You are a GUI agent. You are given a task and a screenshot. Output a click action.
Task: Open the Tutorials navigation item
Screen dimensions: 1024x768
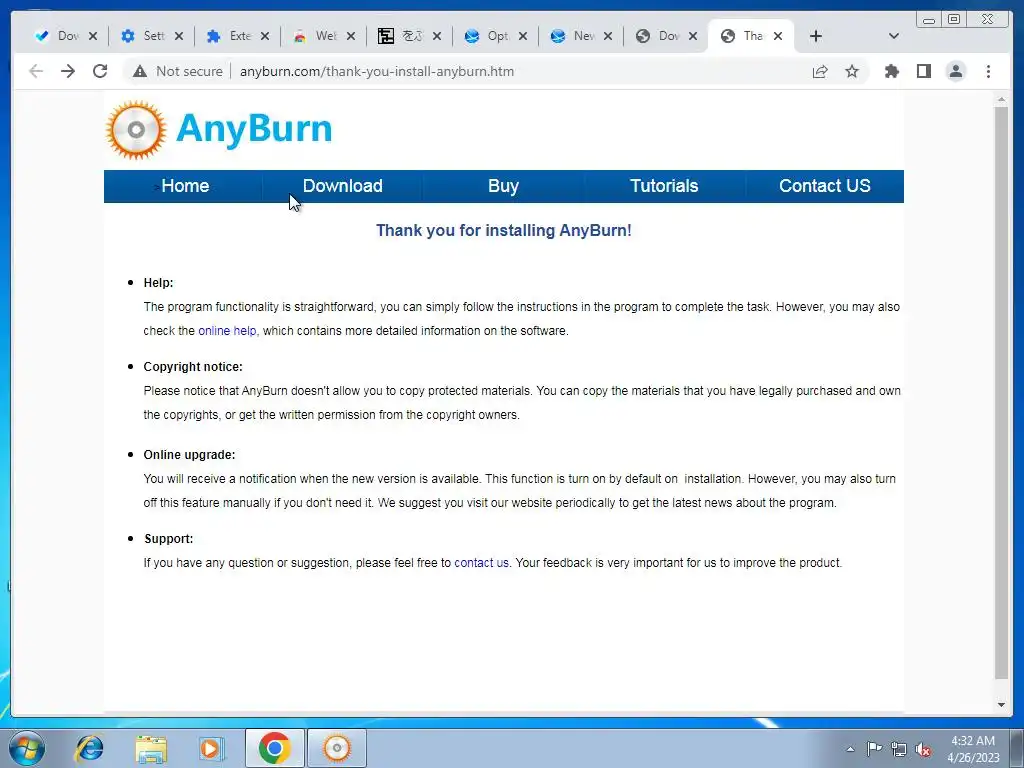(x=664, y=186)
